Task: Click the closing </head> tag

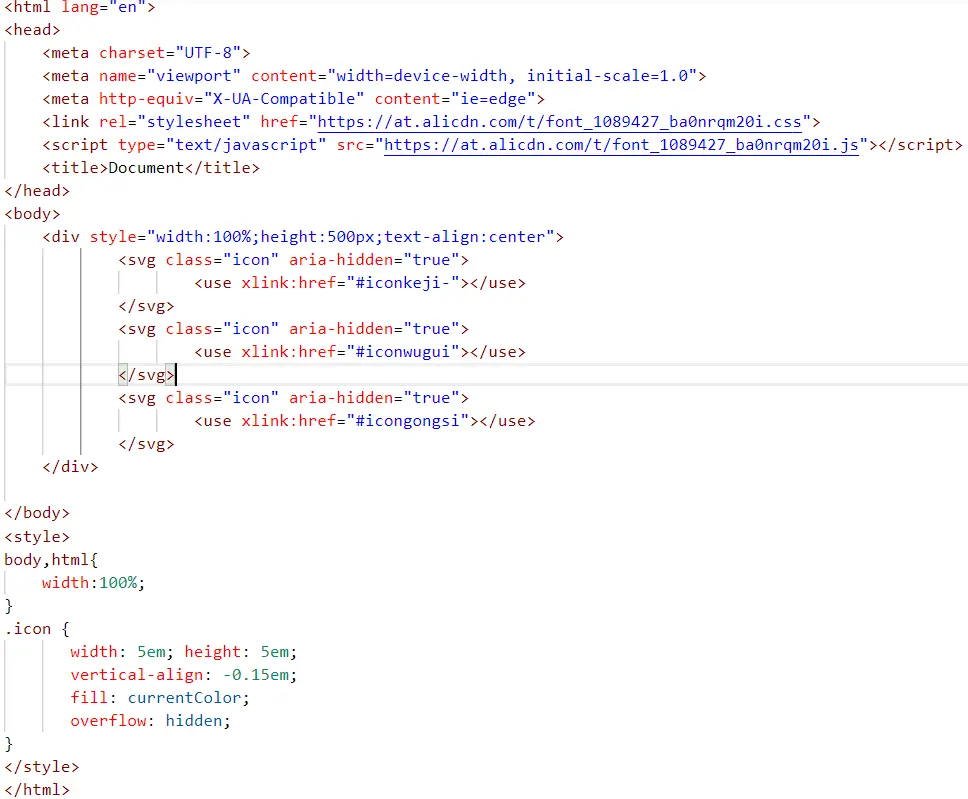Action: coord(37,191)
